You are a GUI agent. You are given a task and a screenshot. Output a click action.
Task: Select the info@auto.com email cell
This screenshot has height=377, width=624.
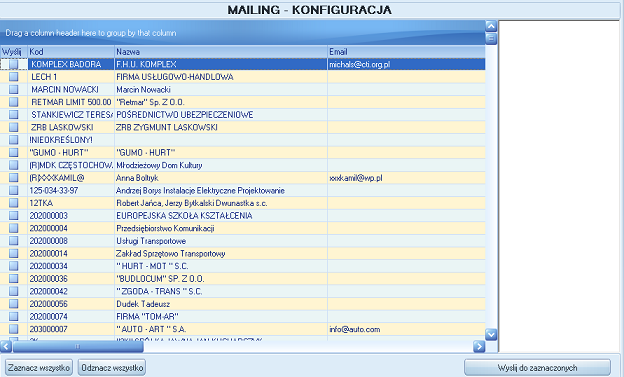[x=406, y=329]
